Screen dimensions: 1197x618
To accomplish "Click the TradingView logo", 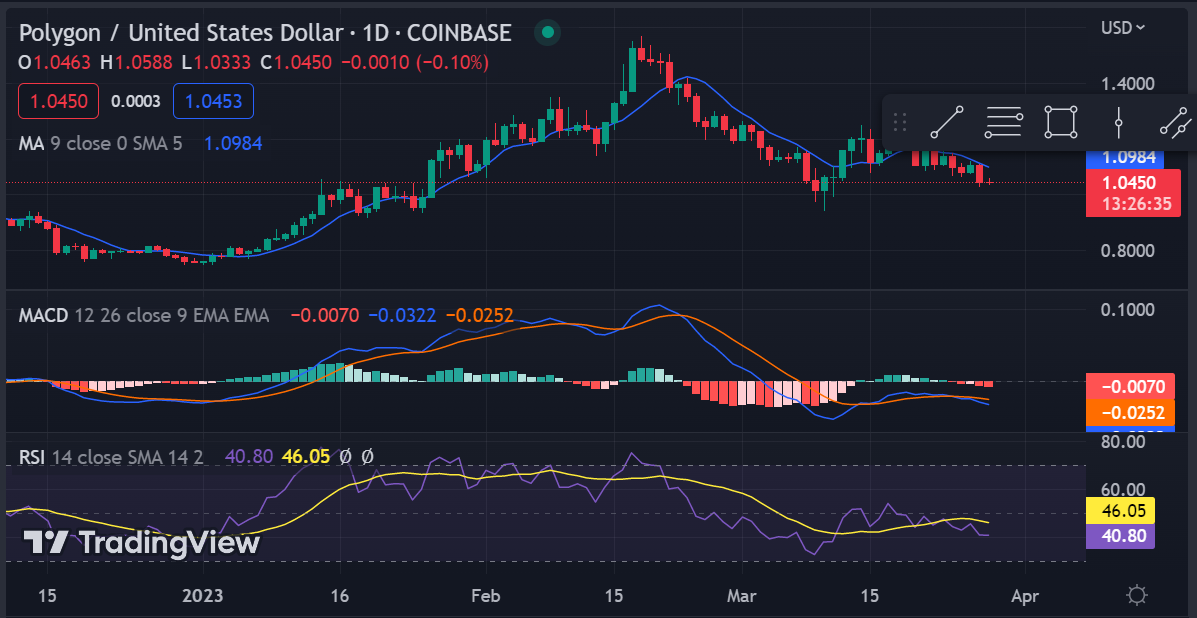I will pyautogui.click(x=142, y=542).
